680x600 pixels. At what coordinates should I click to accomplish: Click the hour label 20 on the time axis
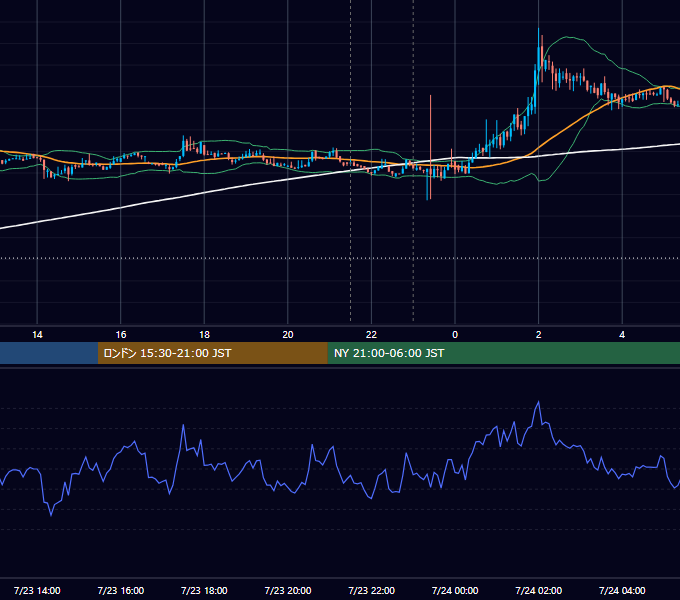tap(288, 335)
